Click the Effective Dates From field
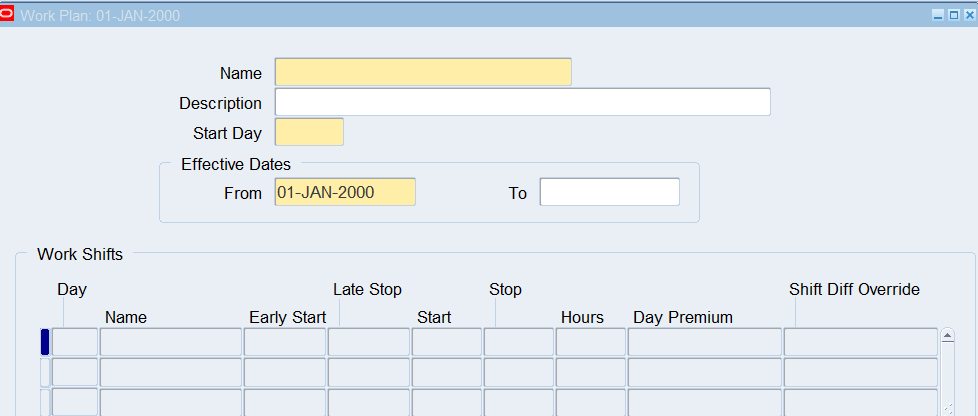 (345, 192)
